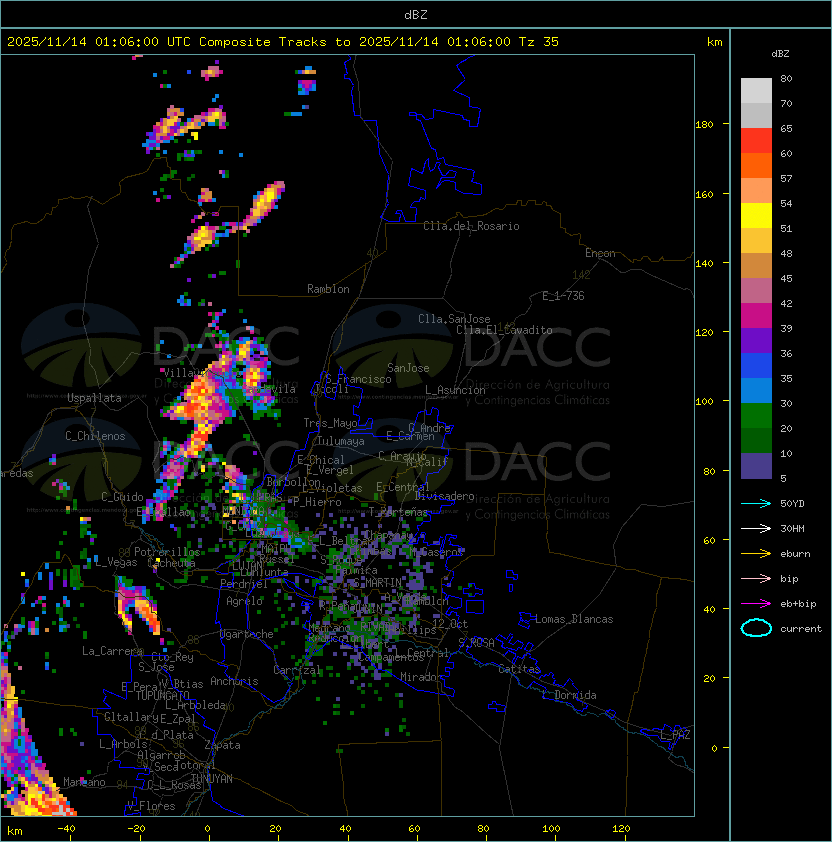Image resolution: width=832 pixels, height=842 pixels.
Task: Click the Tres_Mayo place label
Action: coord(330,423)
